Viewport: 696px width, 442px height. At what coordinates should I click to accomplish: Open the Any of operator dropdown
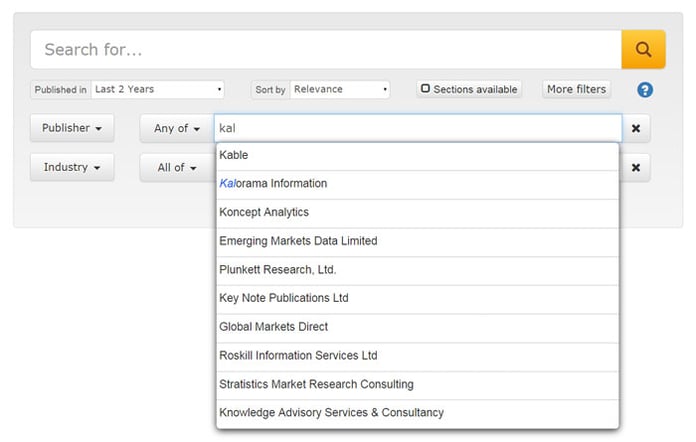(x=177, y=128)
